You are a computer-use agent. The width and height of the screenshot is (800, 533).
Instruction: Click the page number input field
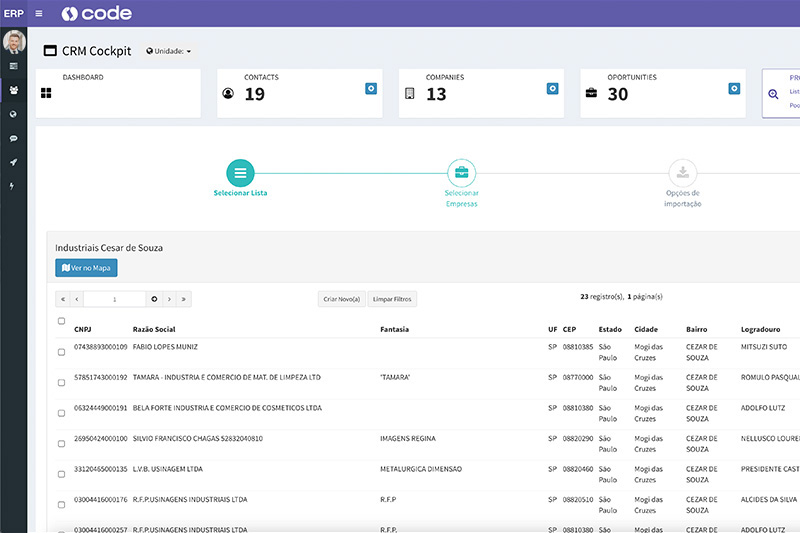115,299
